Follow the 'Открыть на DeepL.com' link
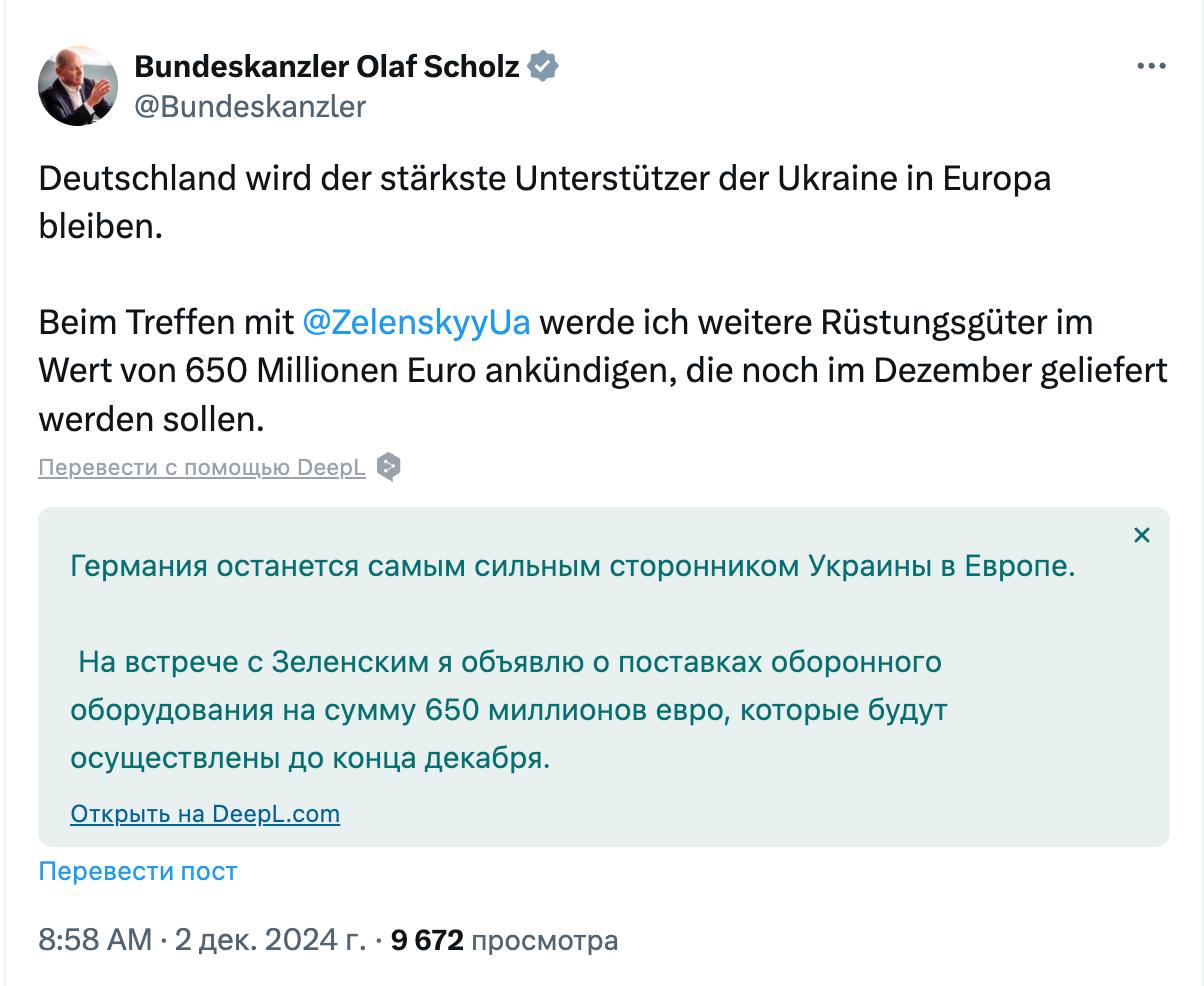The image size is (1204, 986). [x=205, y=814]
